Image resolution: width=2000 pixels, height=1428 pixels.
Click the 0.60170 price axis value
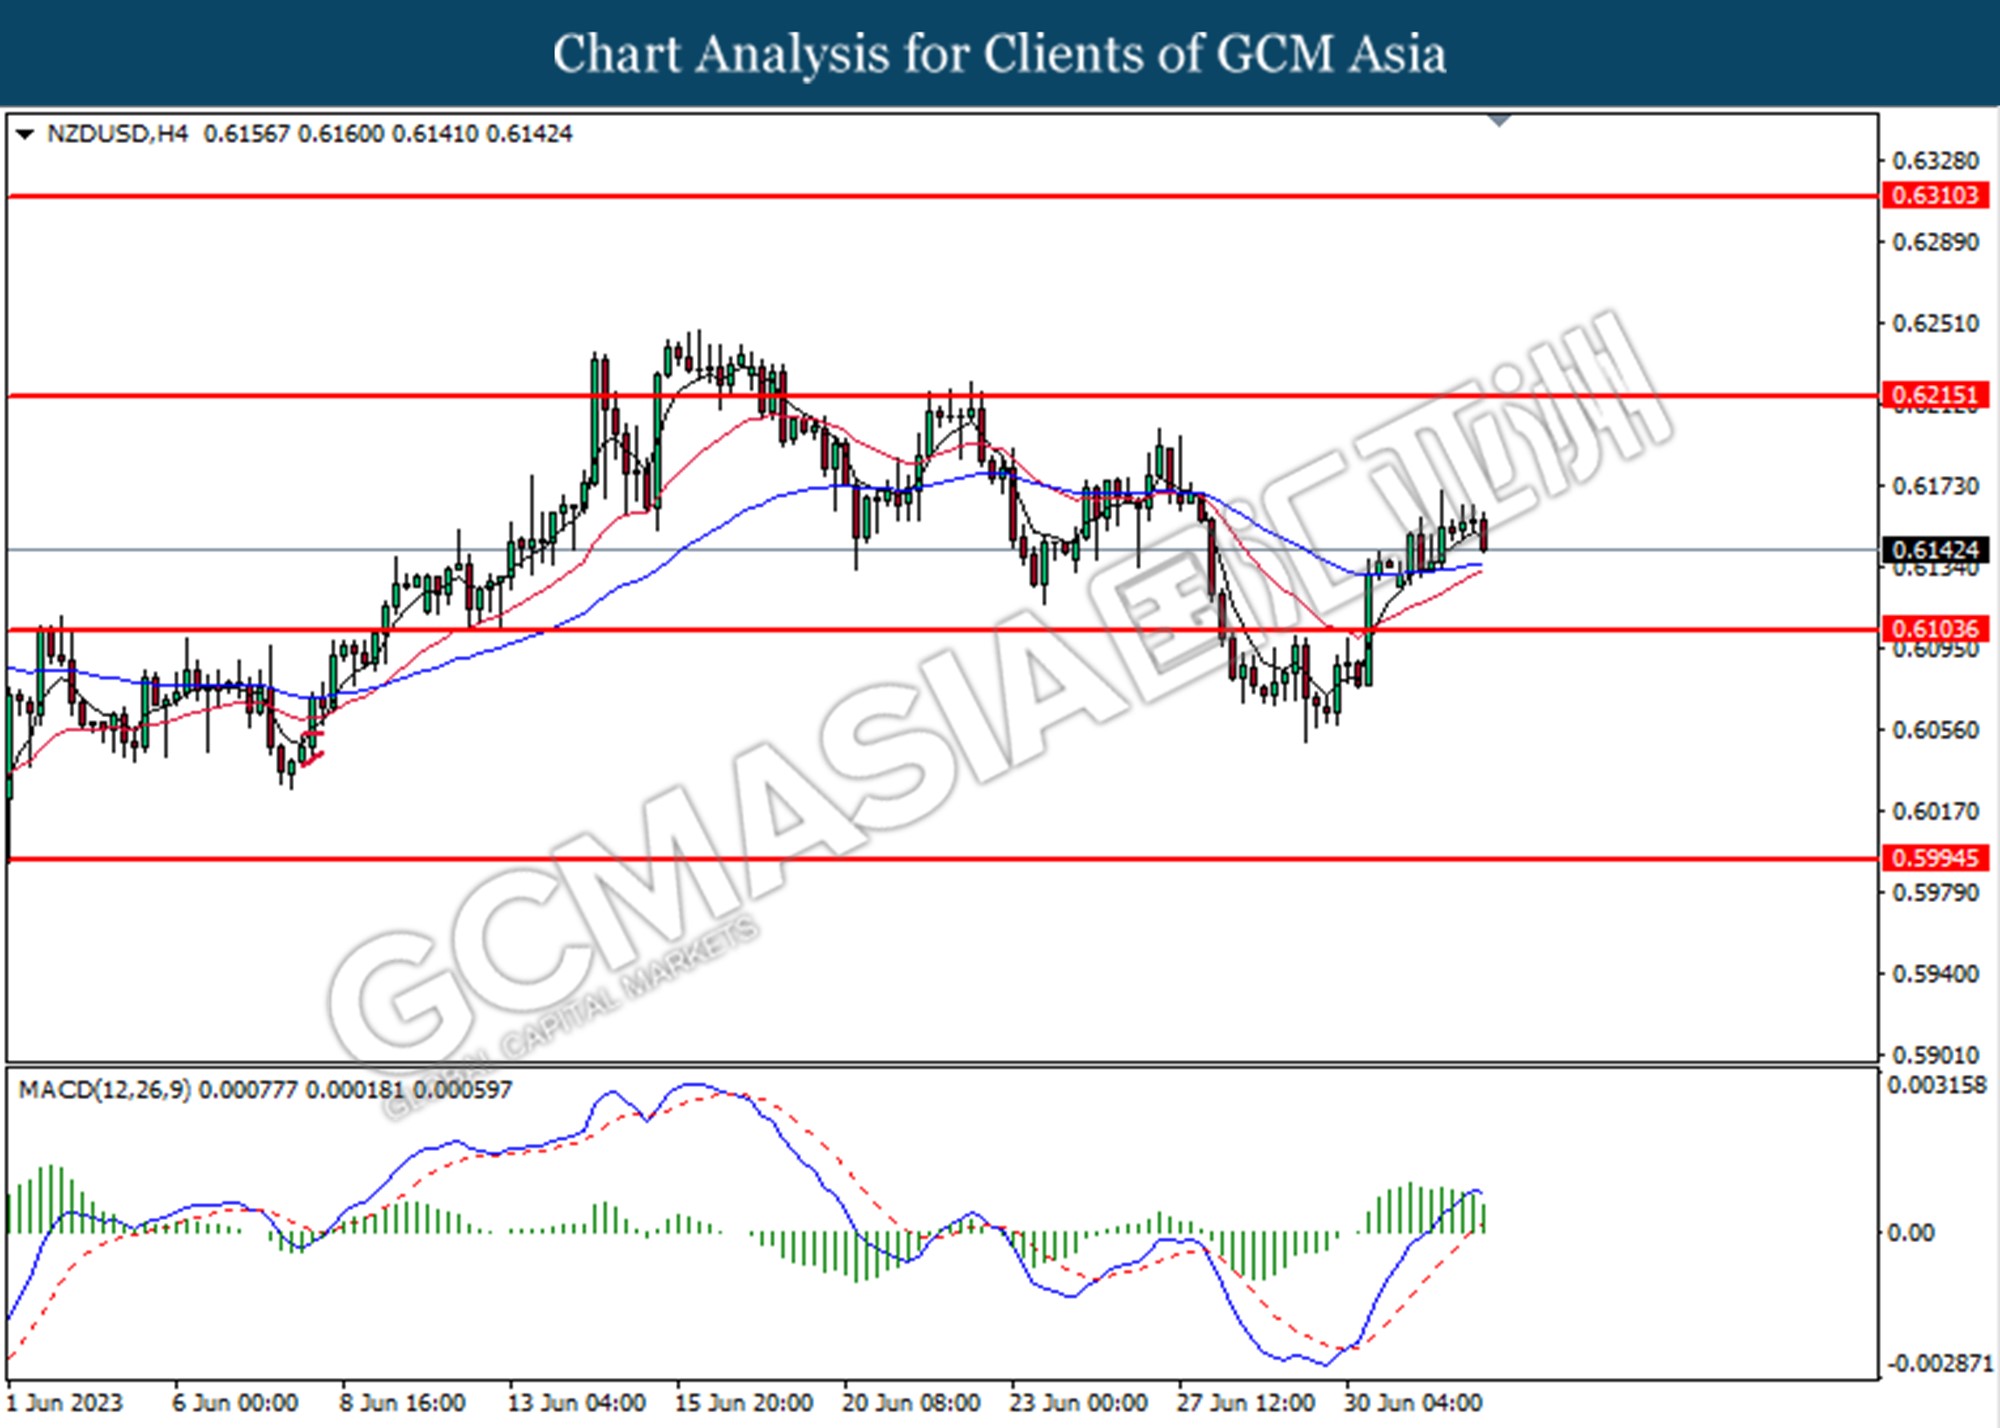point(1935,811)
